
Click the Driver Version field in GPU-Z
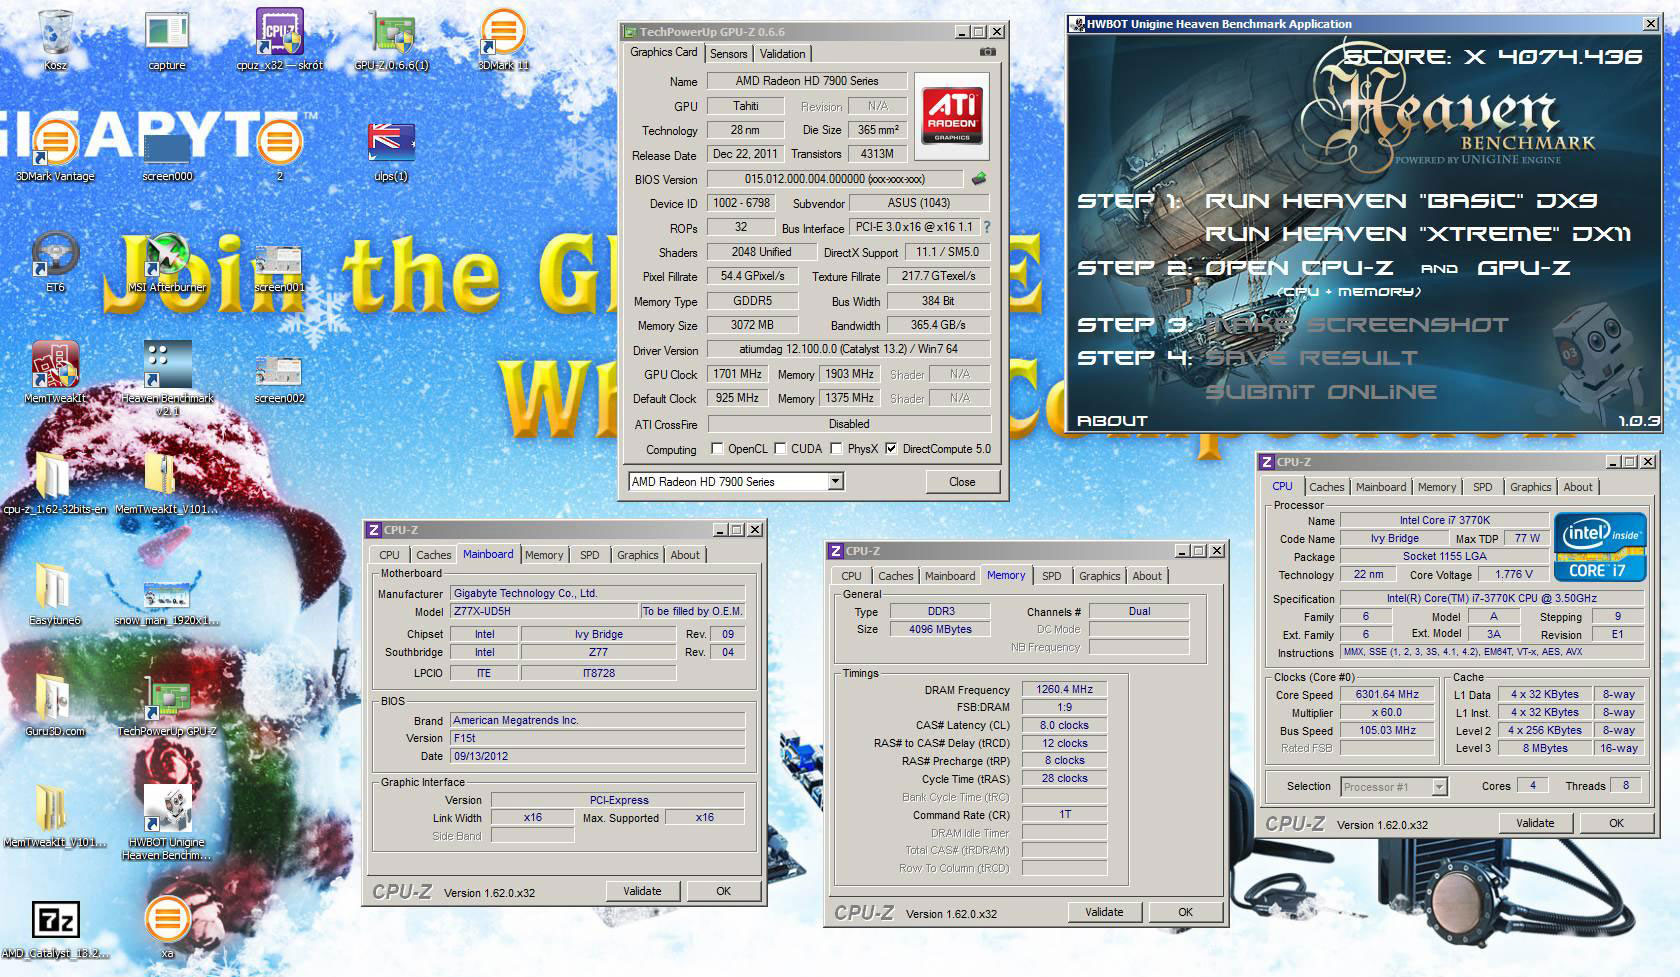(x=849, y=349)
